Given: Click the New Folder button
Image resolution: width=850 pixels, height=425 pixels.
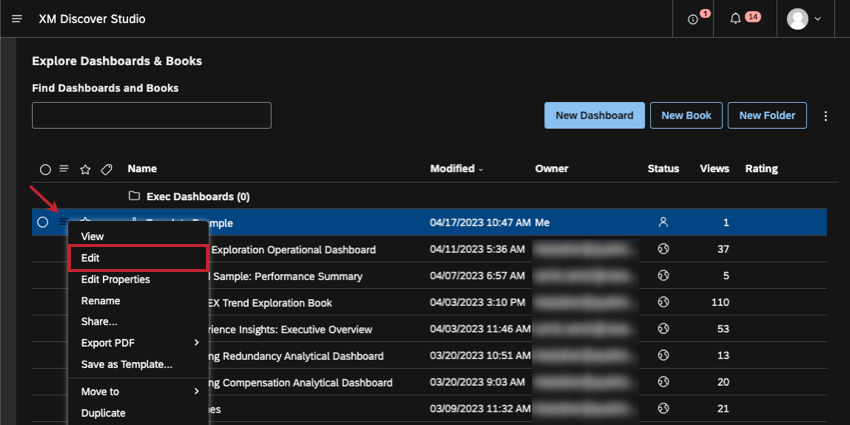Looking at the screenshot, I should pyautogui.click(x=767, y=115).
